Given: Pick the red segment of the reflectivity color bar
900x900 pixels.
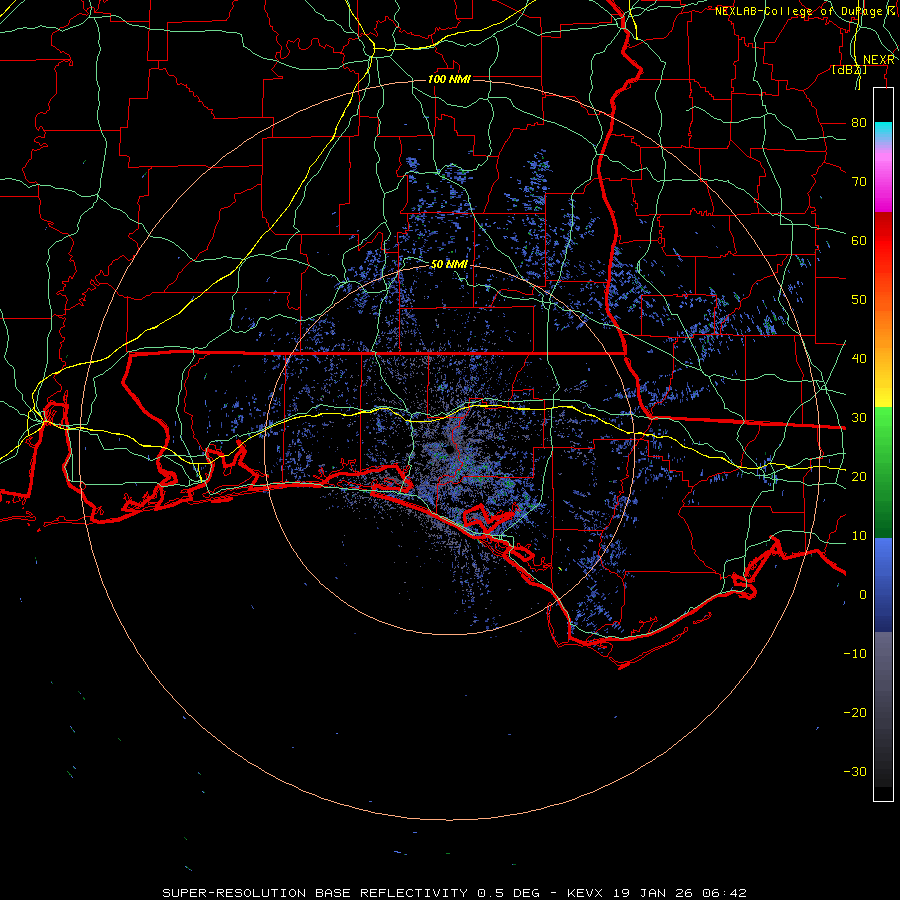Looking at the screenshot, I should tap(883, 241).
